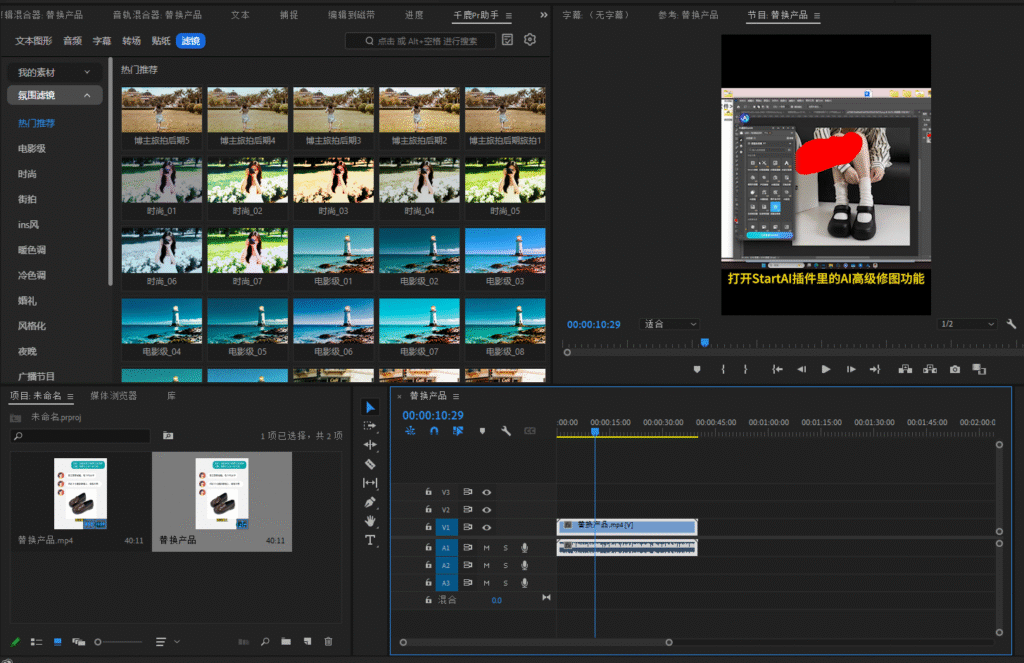The image size is (1024, 663).
Task: Open the plugin settings gear icon
Action: coord(530,40)
